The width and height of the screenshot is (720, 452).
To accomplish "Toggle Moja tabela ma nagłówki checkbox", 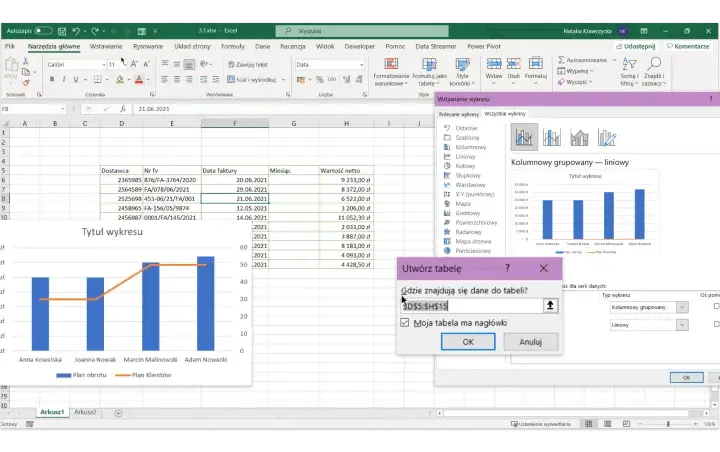I will point(405,322).
